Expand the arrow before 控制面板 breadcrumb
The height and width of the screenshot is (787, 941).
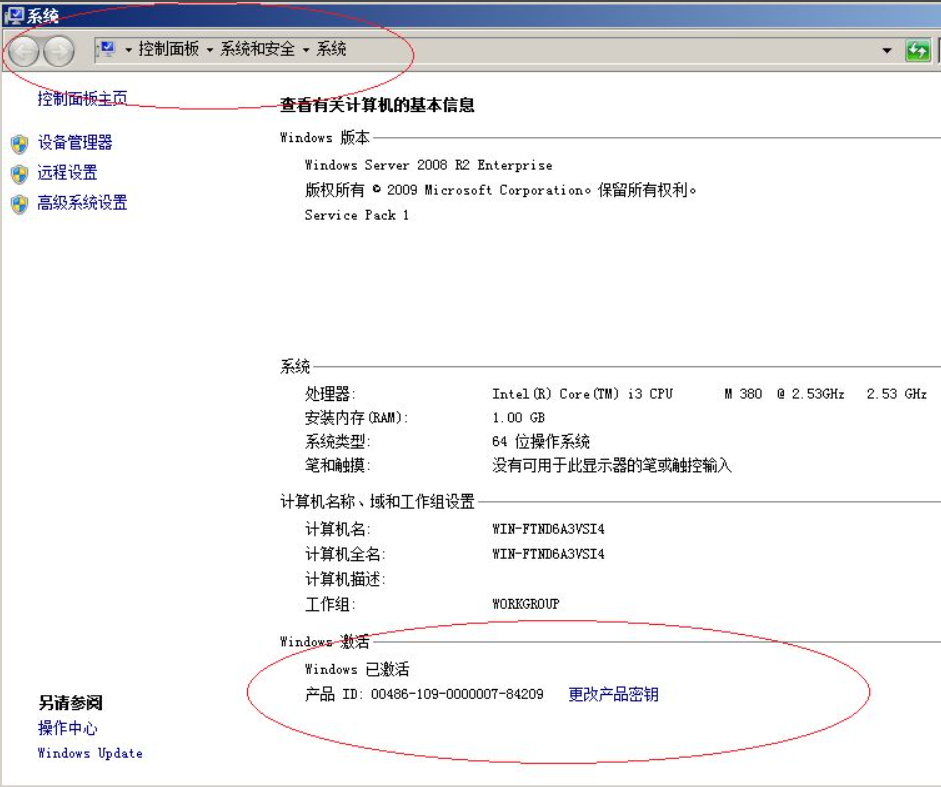click(x=129, y=50)
